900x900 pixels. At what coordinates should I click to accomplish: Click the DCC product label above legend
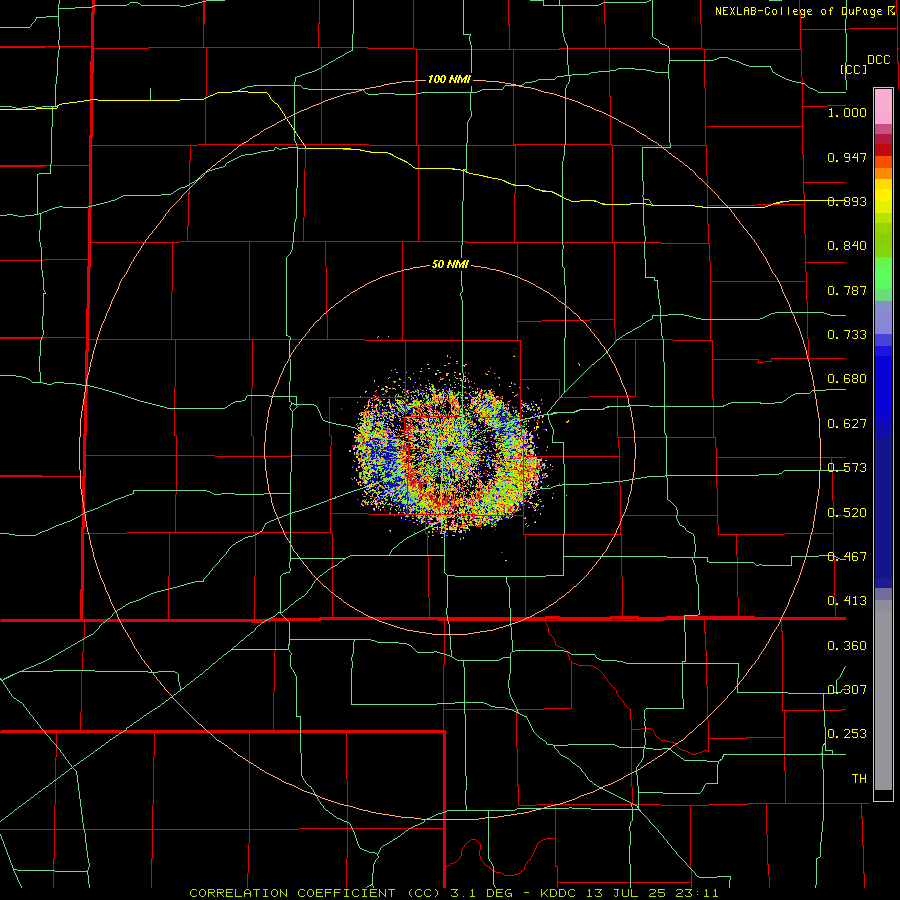point(878,60)
